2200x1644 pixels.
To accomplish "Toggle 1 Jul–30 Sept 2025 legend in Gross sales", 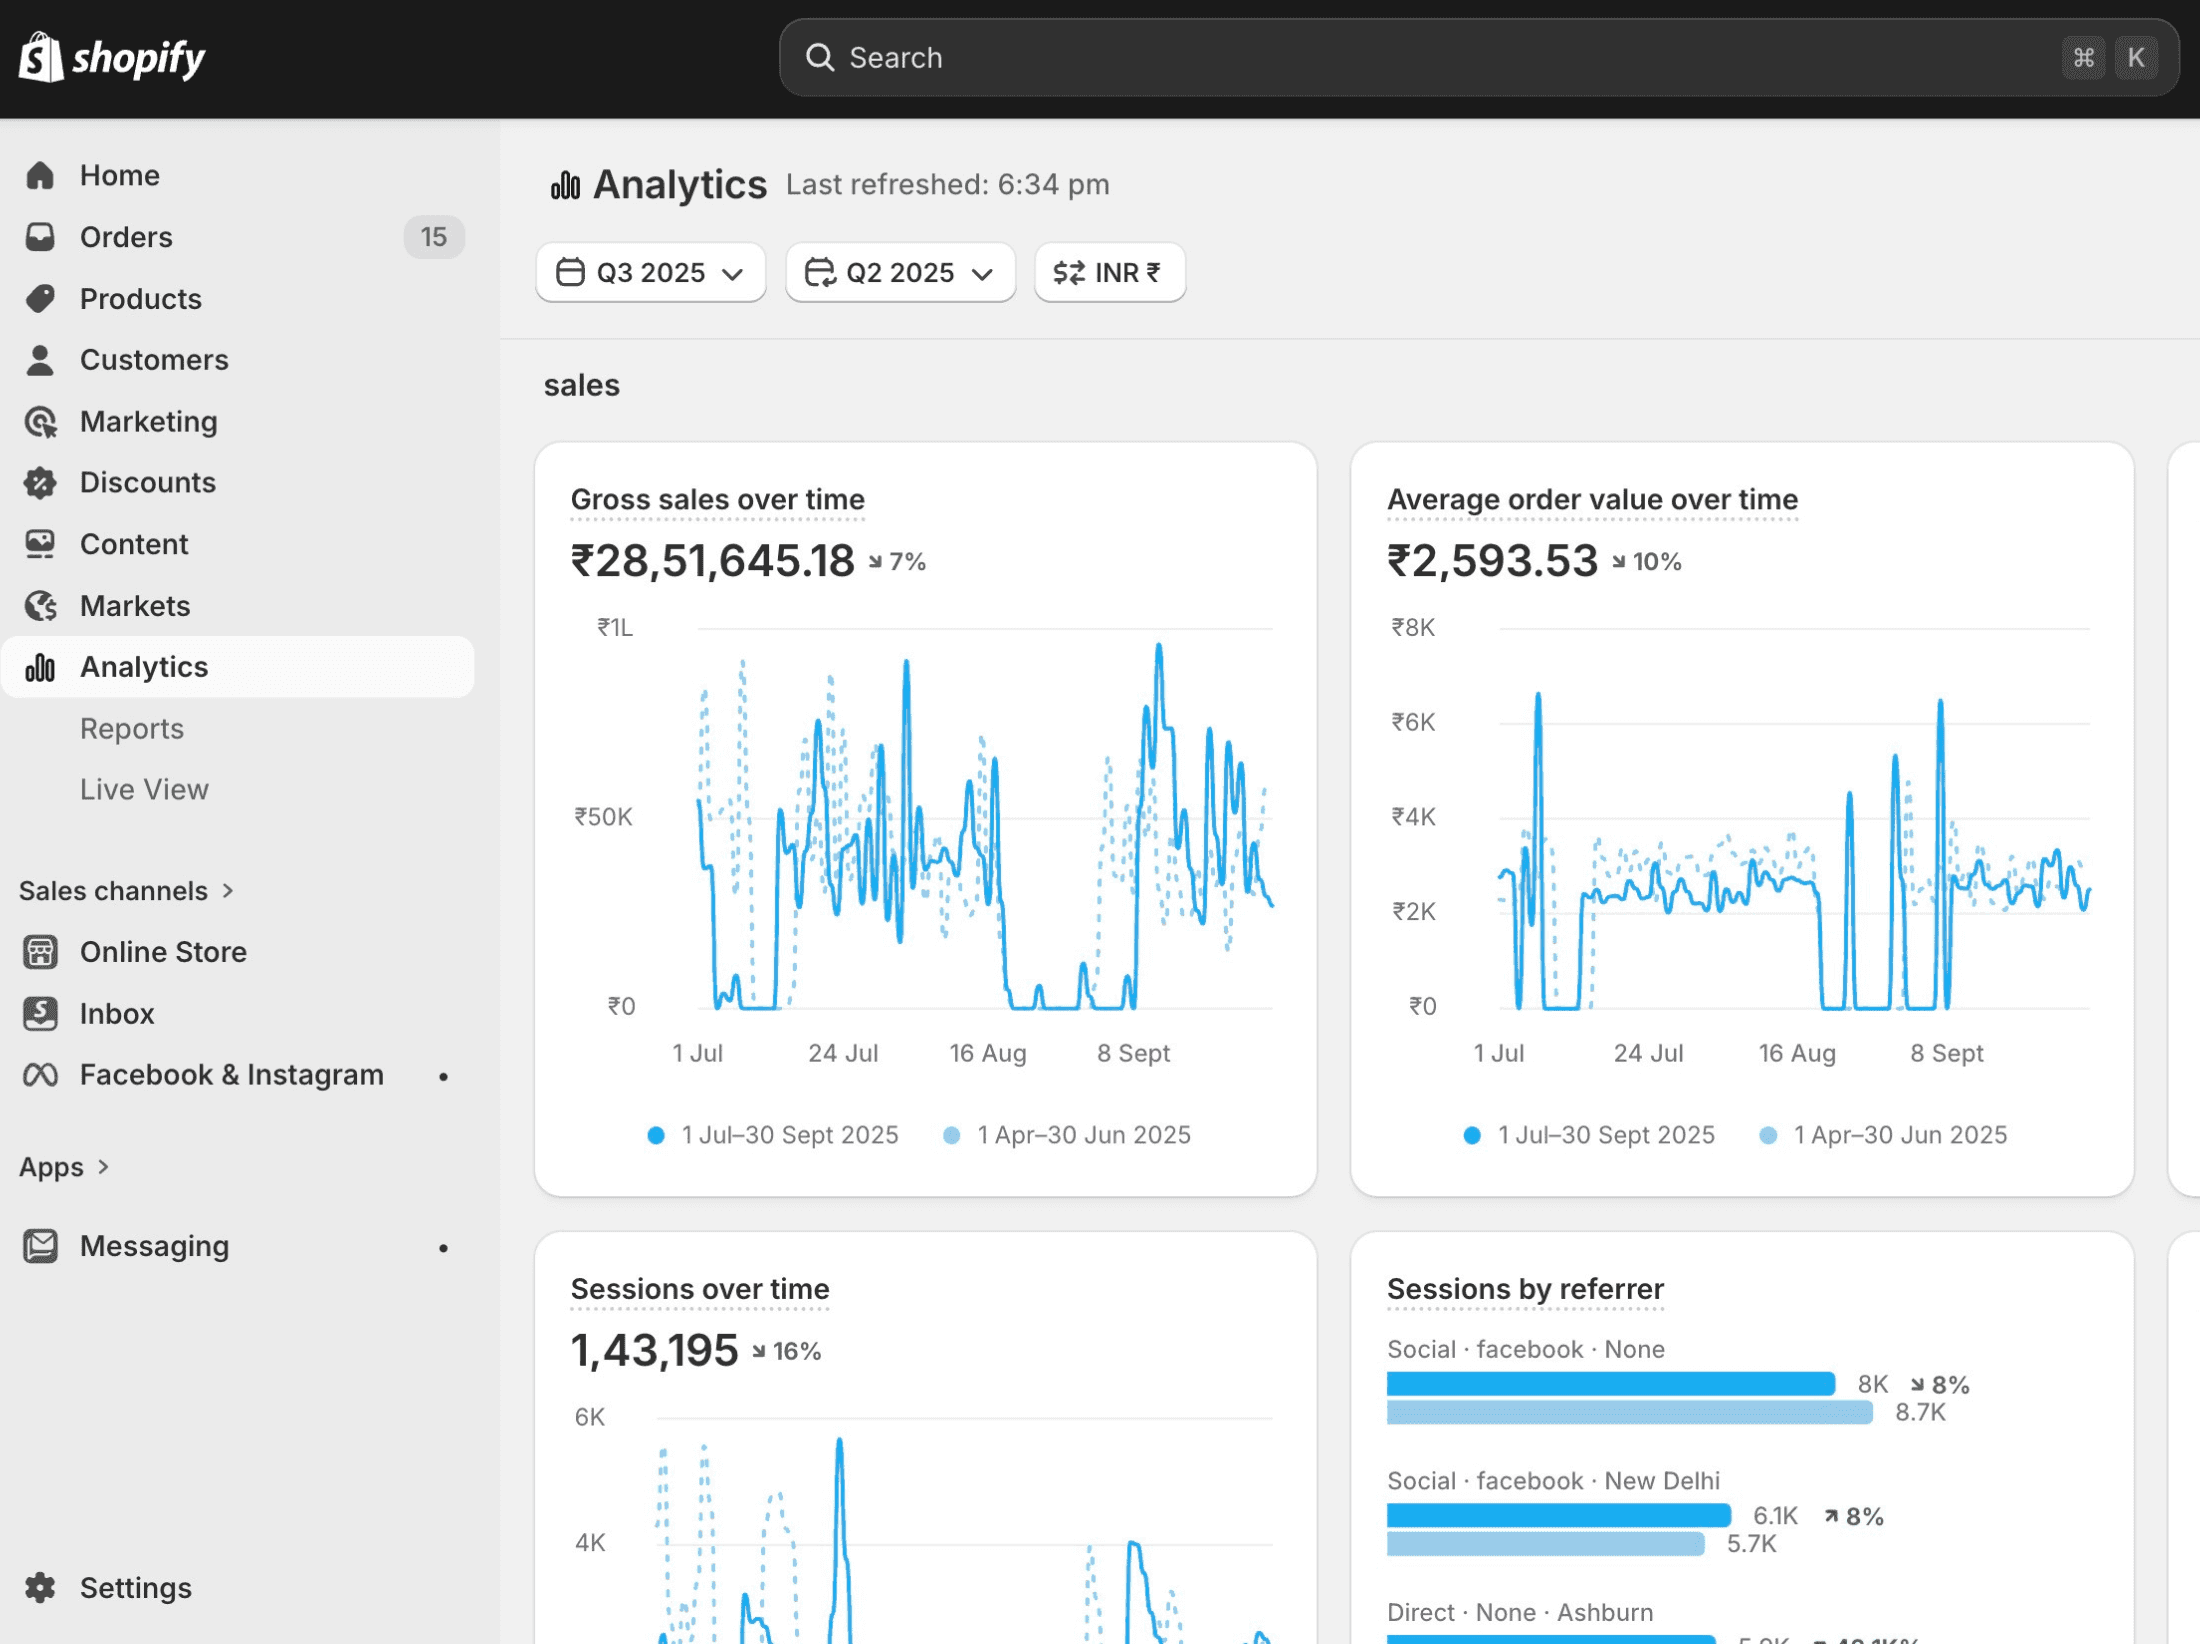I will pyautogui.click(x=774, y=1135).
